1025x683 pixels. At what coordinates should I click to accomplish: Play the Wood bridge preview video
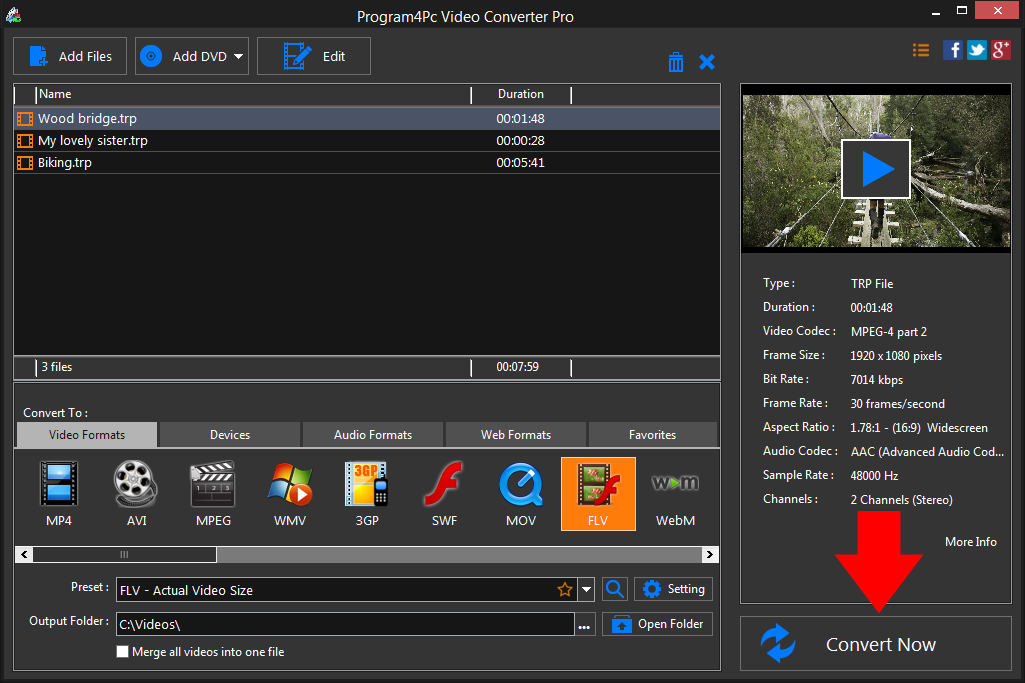(875, 168)
